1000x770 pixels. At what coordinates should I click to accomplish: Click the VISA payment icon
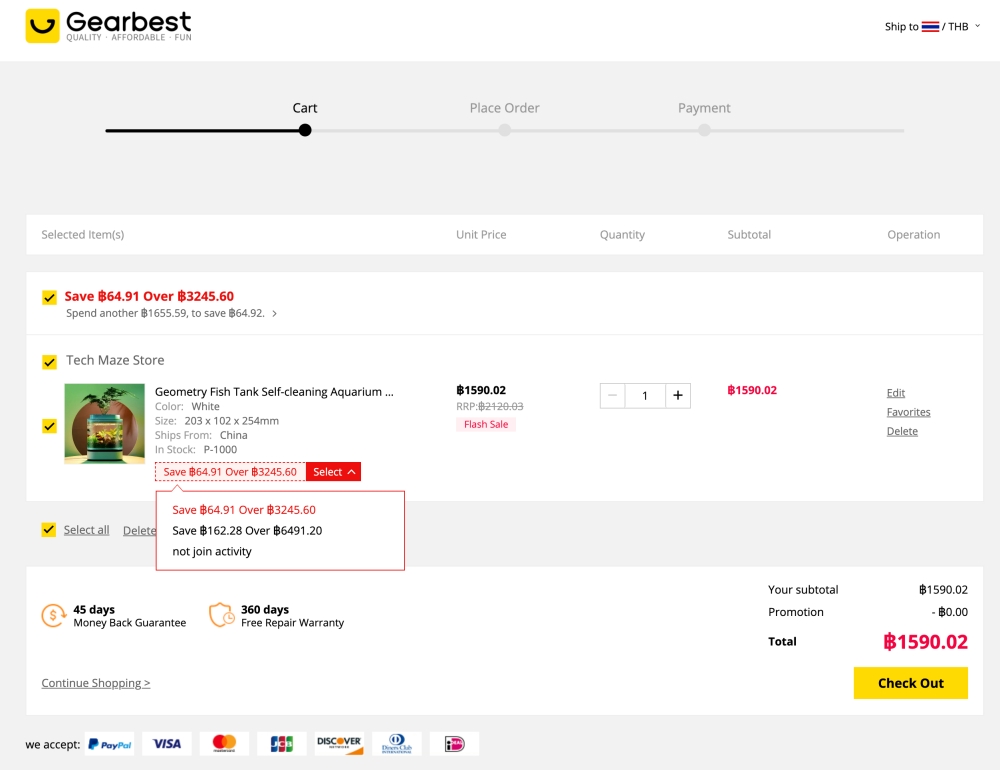(x=166, y=744)
